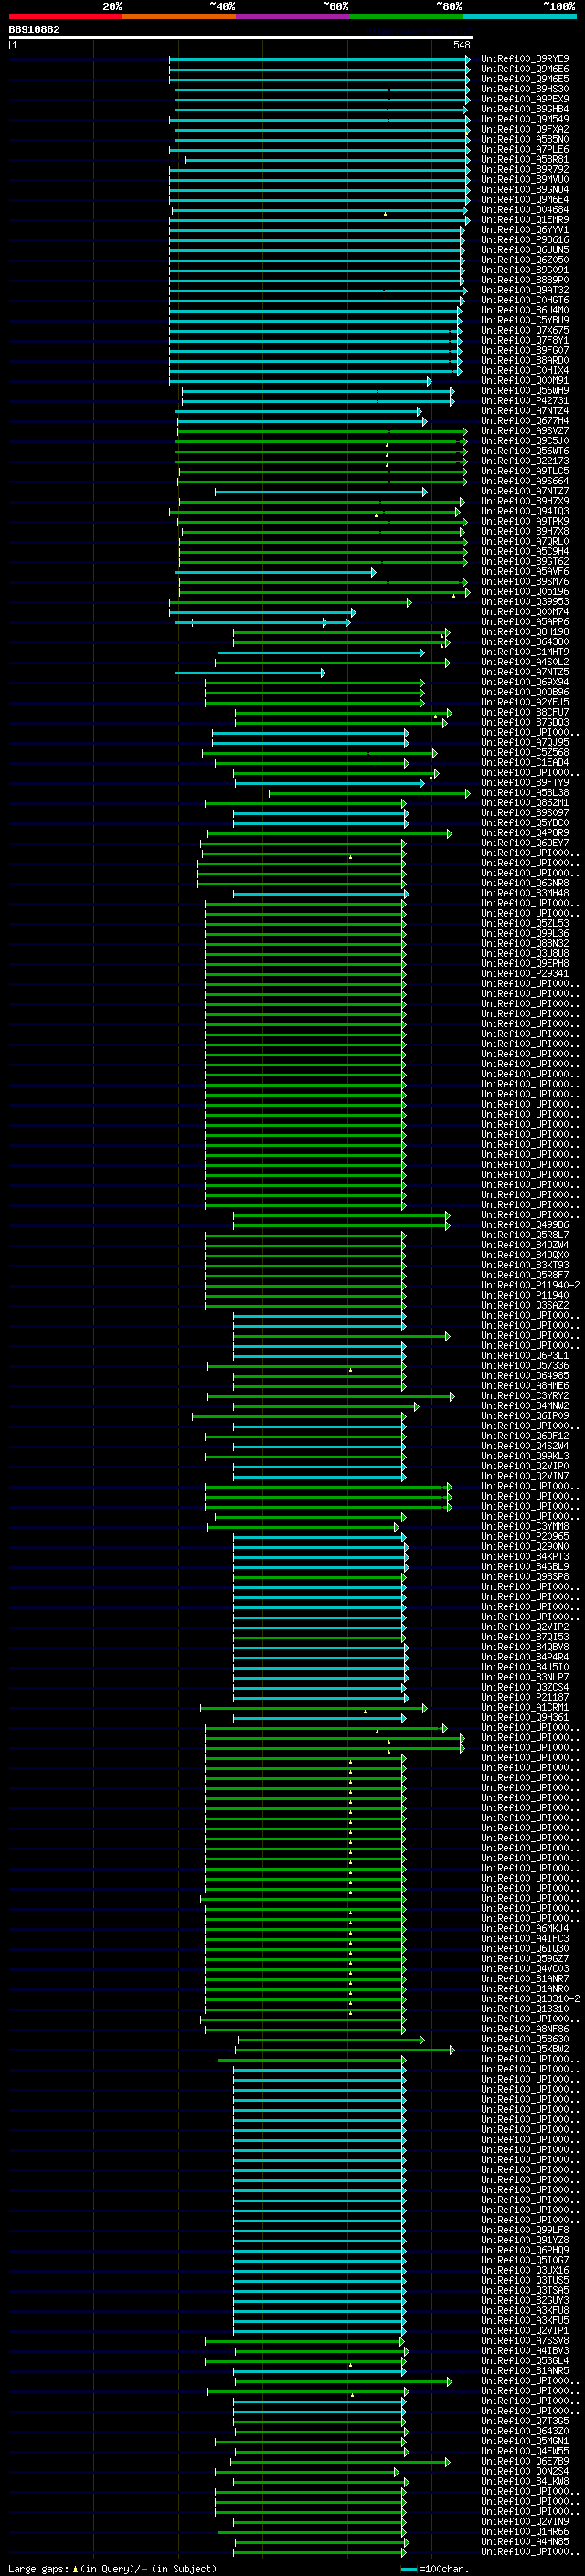Click label UniRef100_O57336
The width and height of the screenshot is (585, 2576).
[525, 1365]
